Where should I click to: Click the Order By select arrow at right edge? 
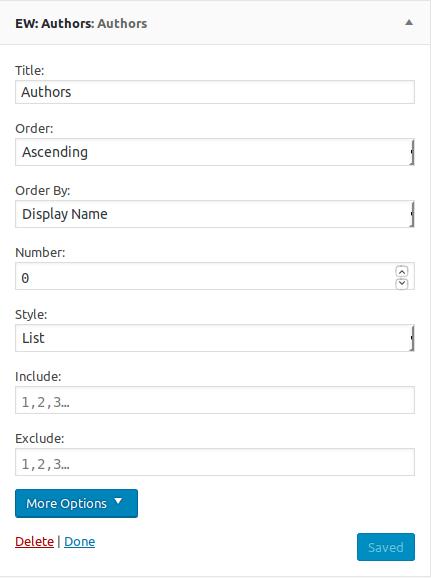coord(412,214)
